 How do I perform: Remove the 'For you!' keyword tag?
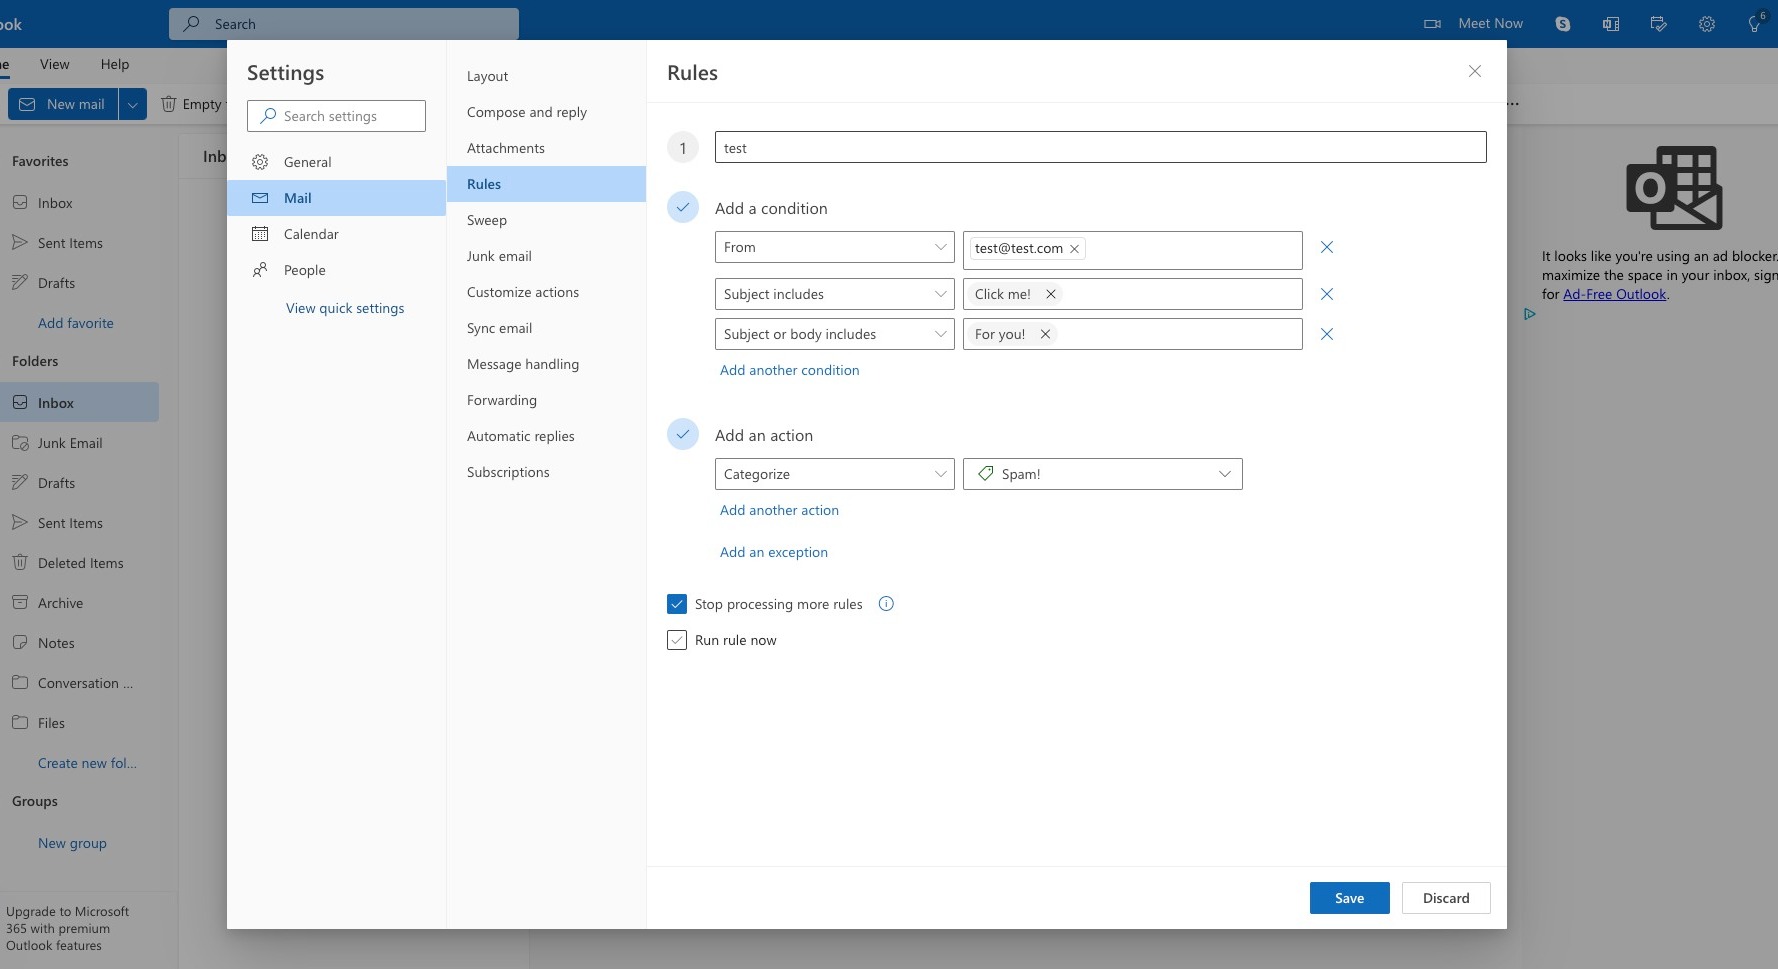1044,334
